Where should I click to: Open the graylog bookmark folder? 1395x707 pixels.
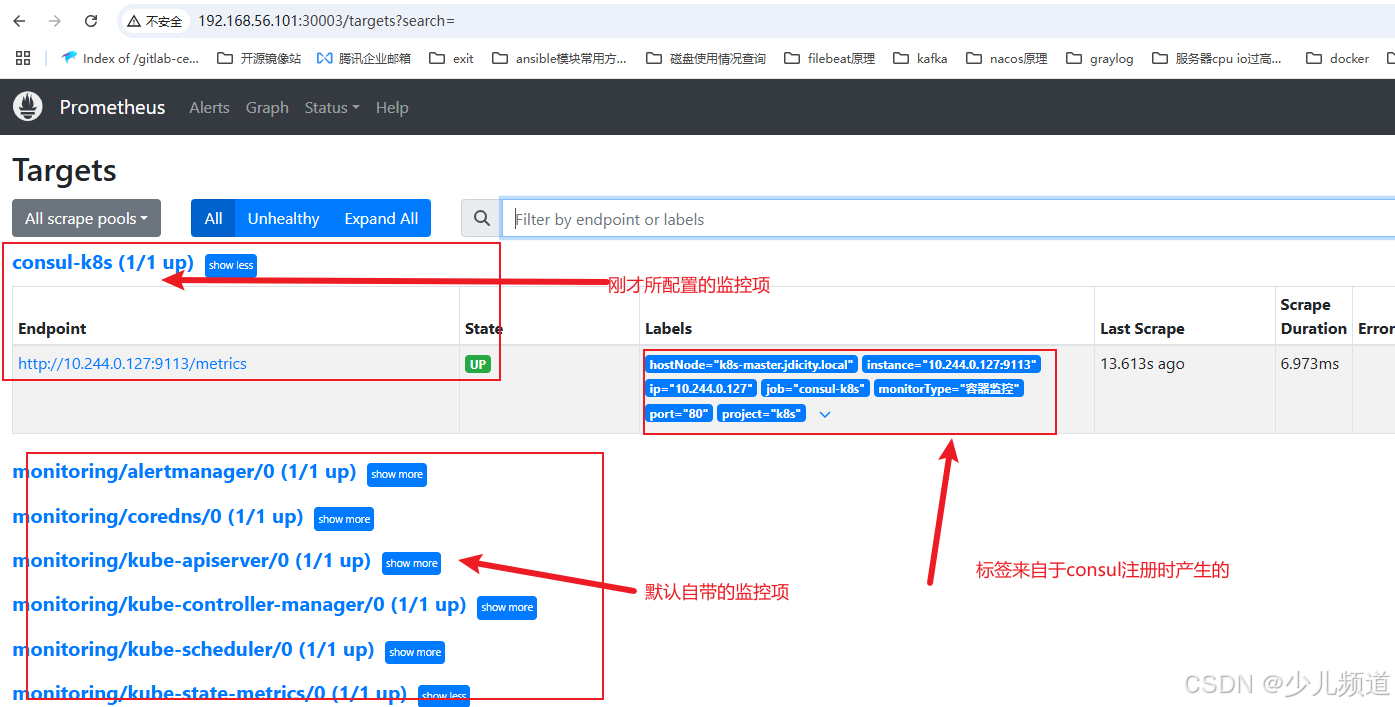[x=1100, y=58]
